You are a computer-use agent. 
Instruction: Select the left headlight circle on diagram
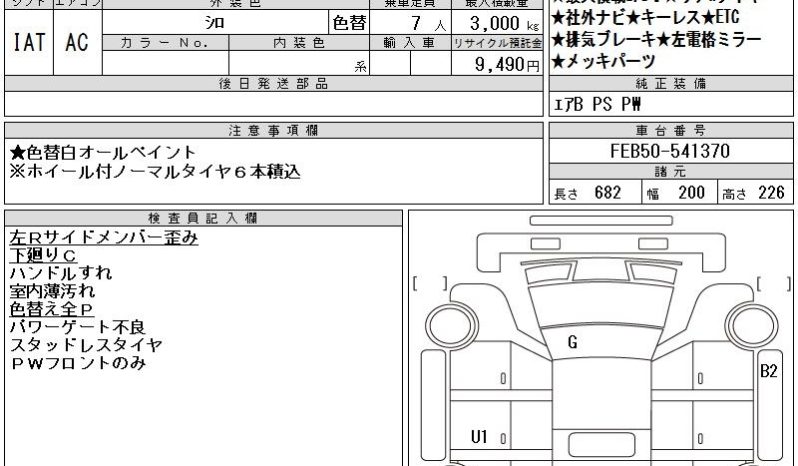(451, 326)
